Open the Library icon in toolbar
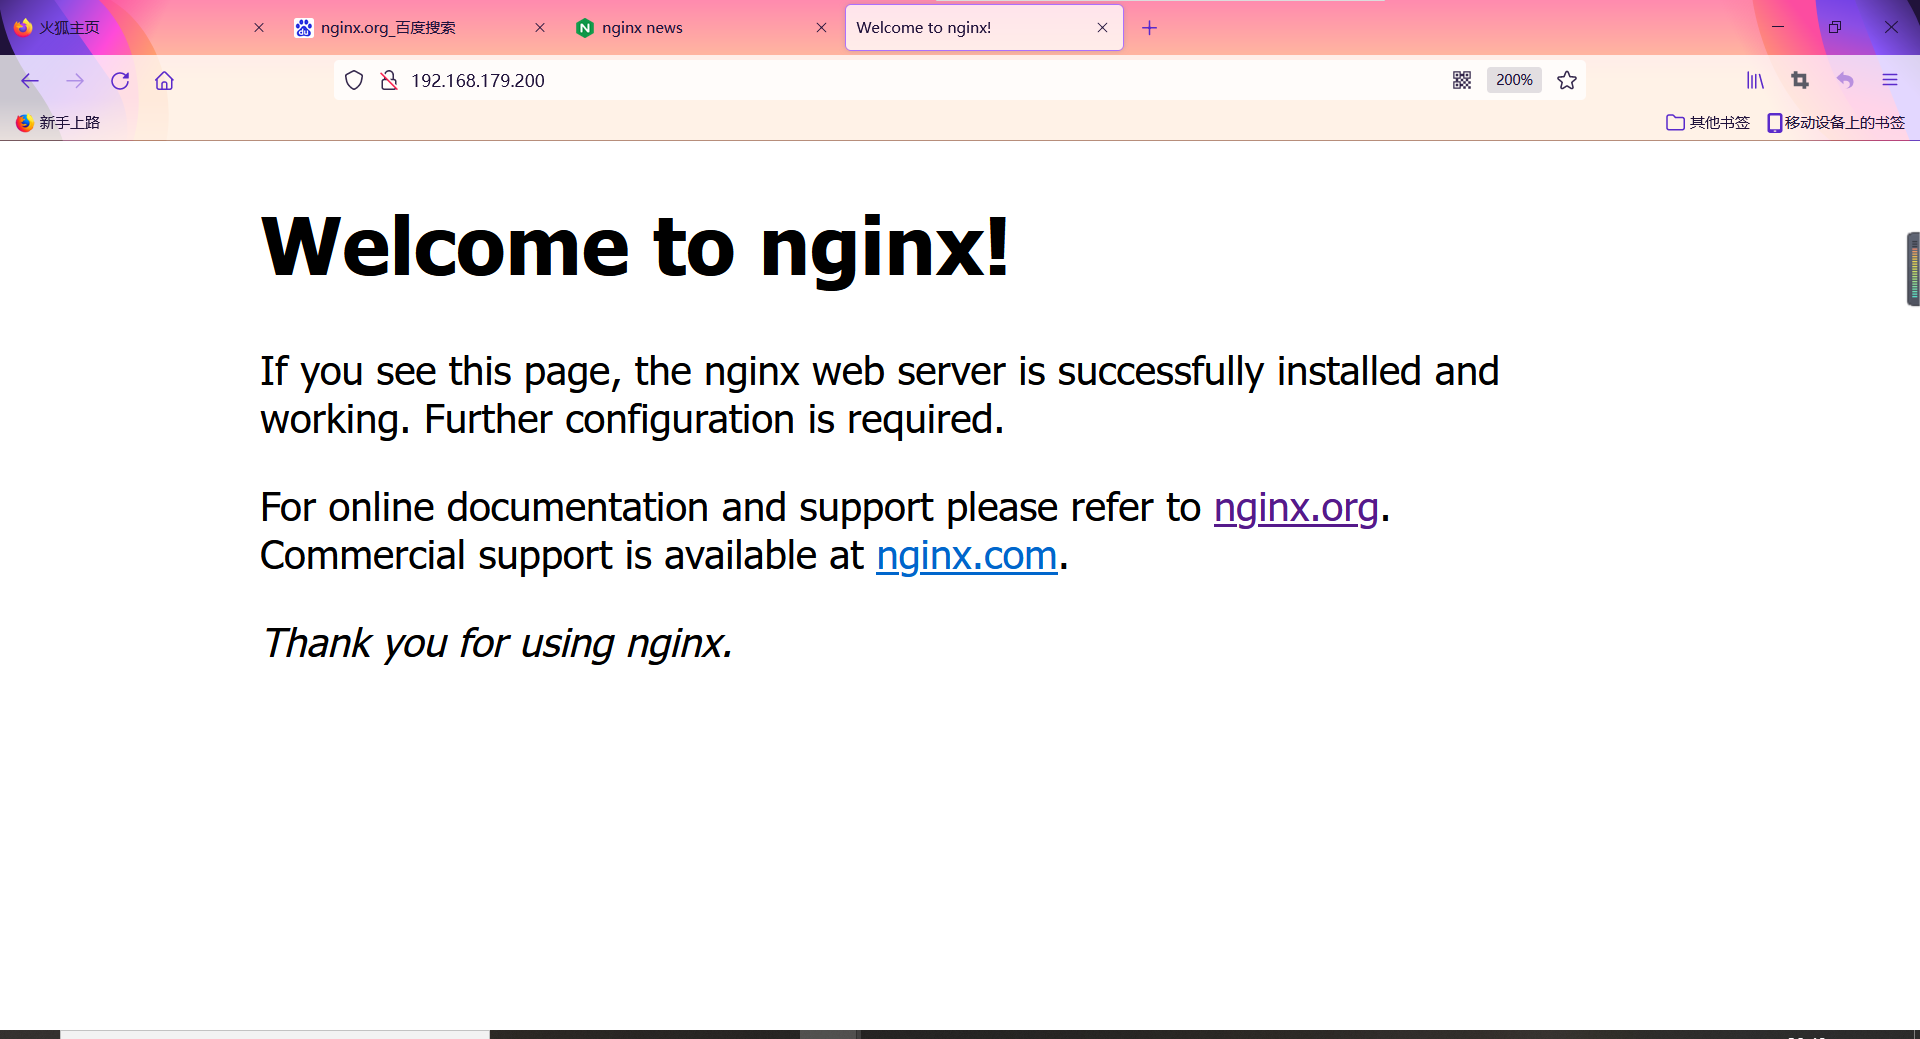 pyautogui.click(x=1755, y=81)
